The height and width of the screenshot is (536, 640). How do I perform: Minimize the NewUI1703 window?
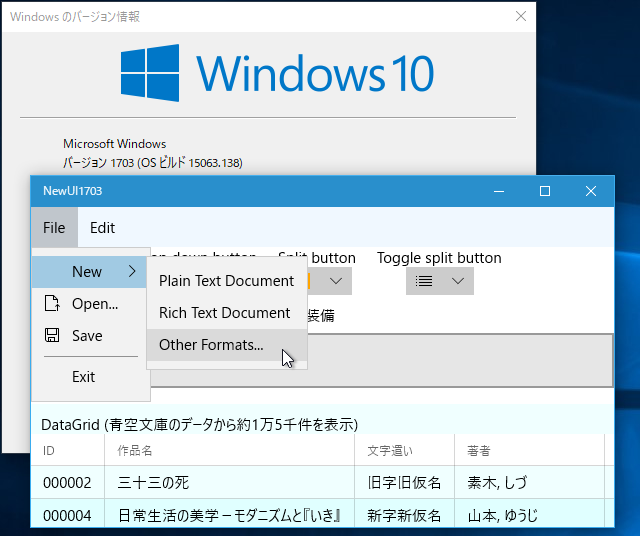pyautogui.click(x=499, y=191)
